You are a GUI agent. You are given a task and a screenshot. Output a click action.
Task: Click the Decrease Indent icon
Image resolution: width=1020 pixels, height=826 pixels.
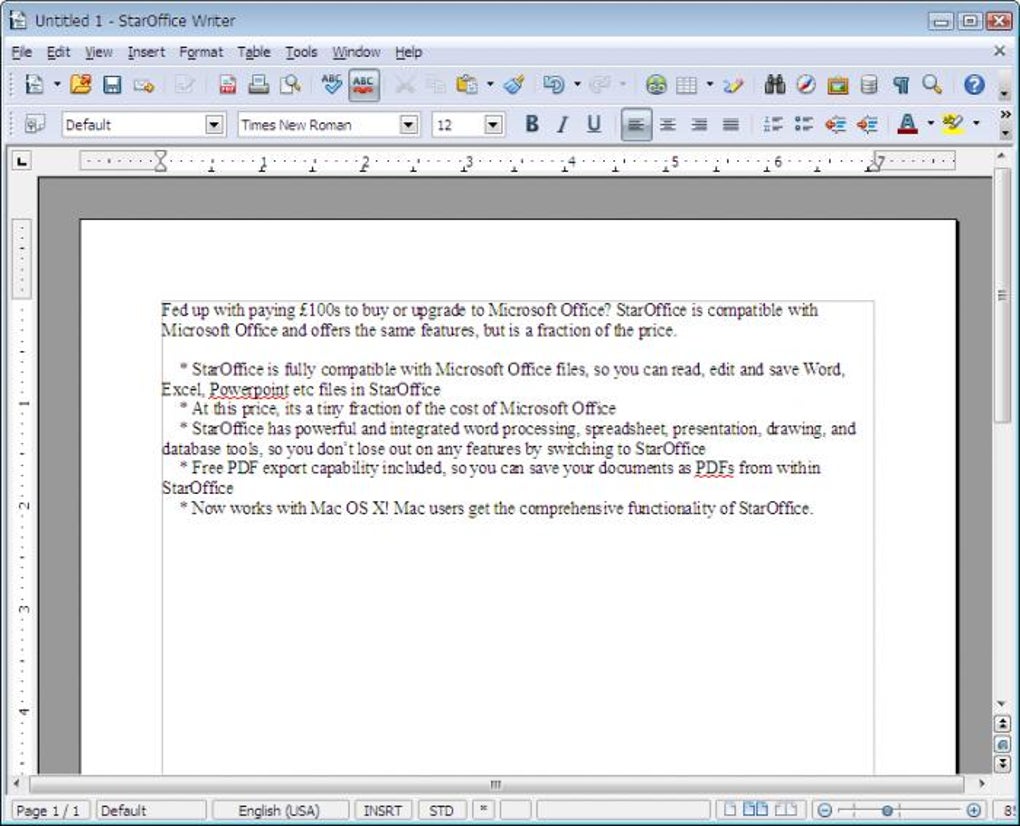[835, 124]
